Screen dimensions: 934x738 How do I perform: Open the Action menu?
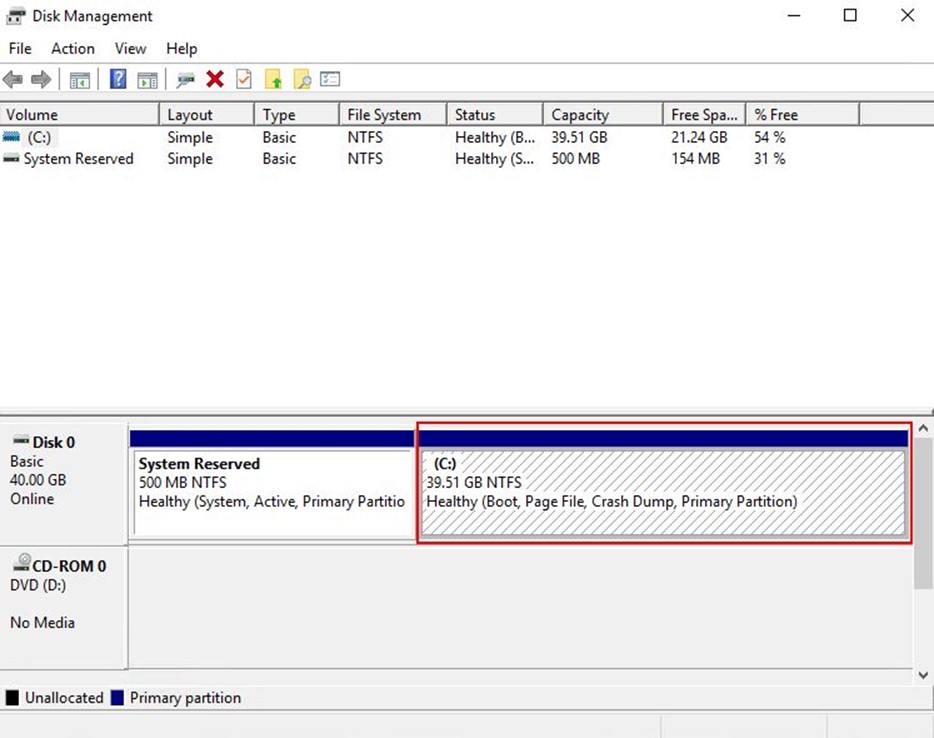(73, 48)
